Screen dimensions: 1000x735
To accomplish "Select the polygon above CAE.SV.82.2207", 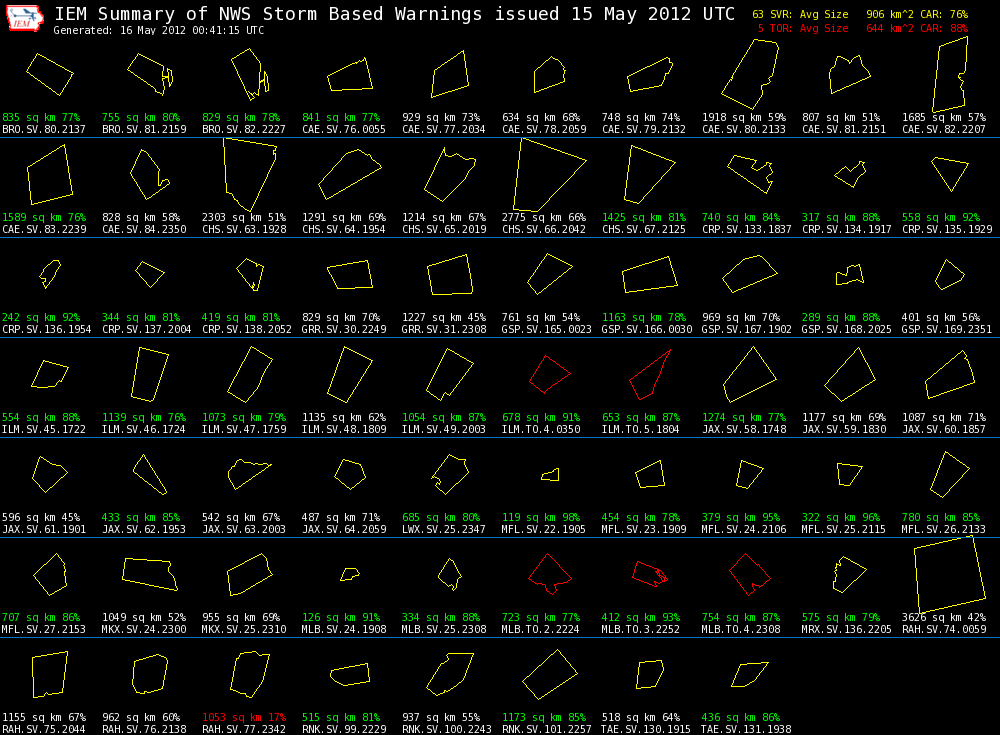I will [x=950, y=75].
